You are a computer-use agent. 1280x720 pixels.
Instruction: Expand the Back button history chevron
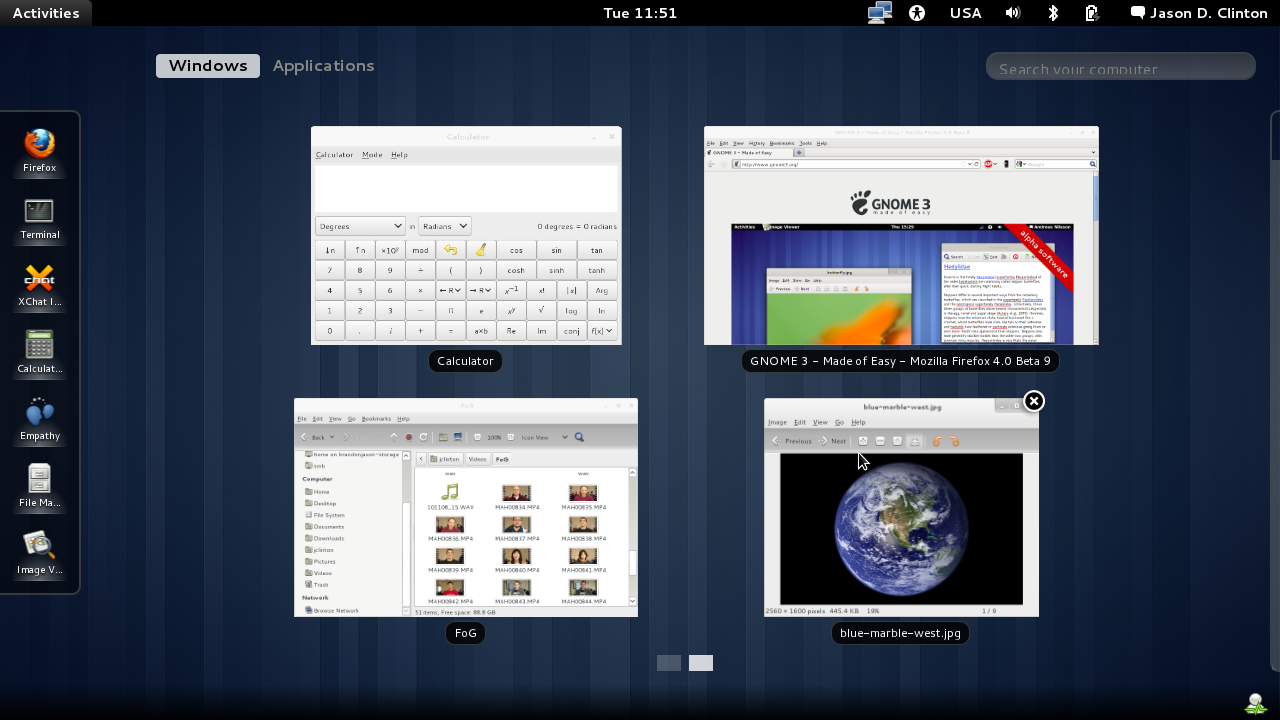coord(331,437)
